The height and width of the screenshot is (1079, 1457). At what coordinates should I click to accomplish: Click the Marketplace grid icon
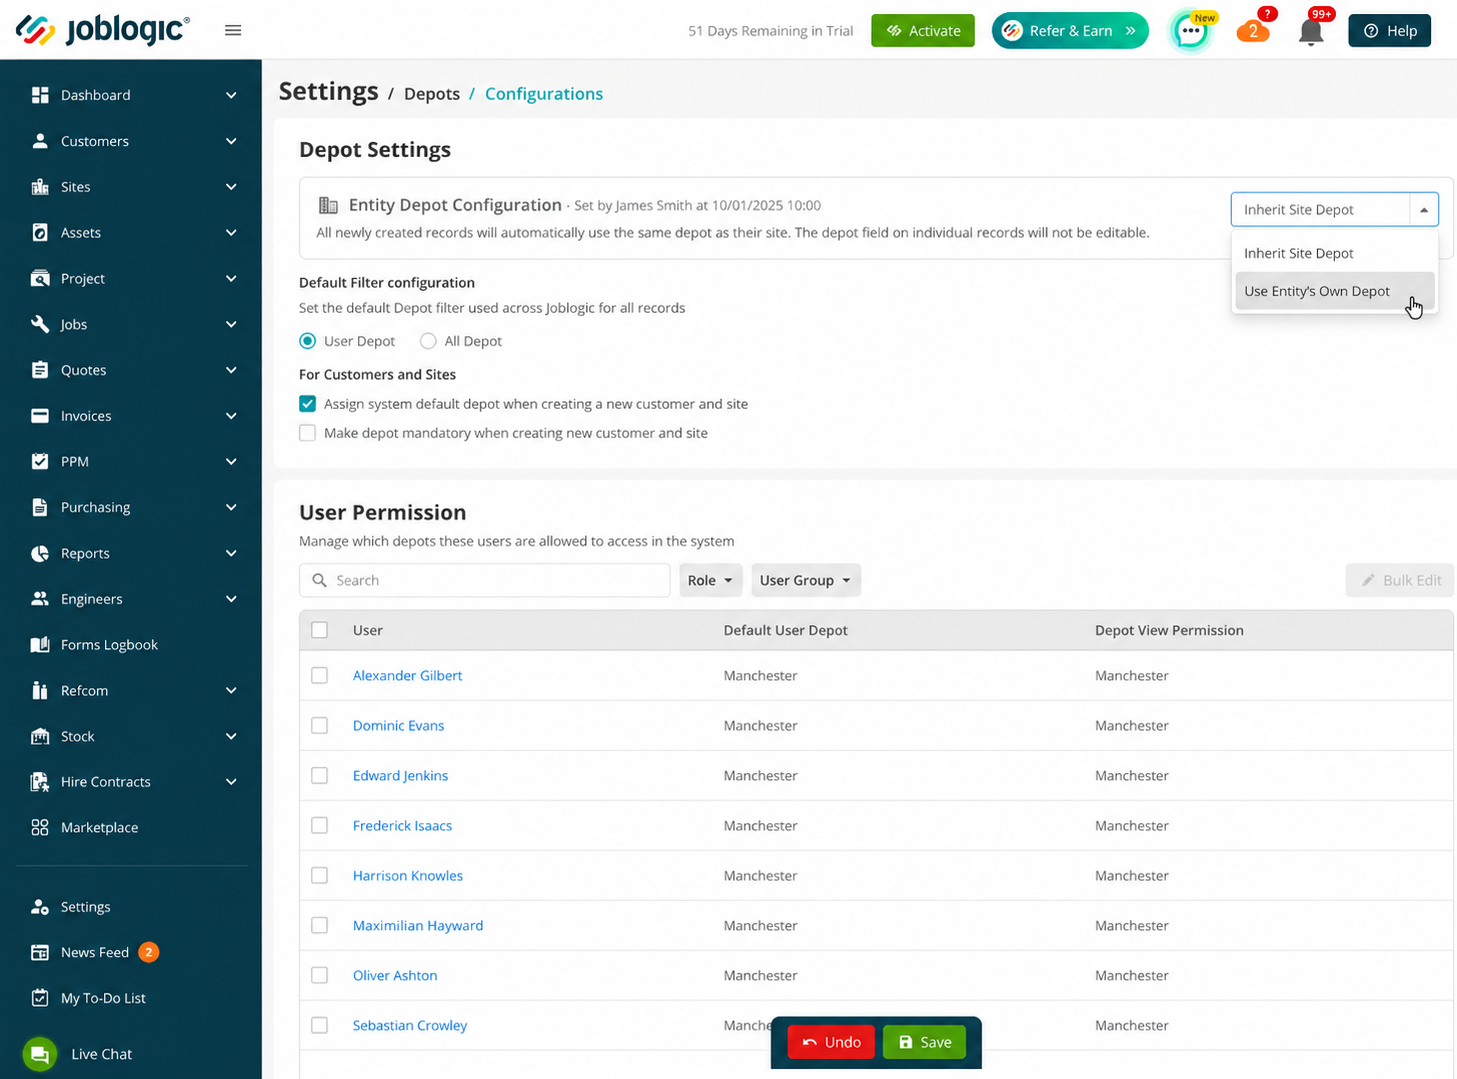point(40,828)
